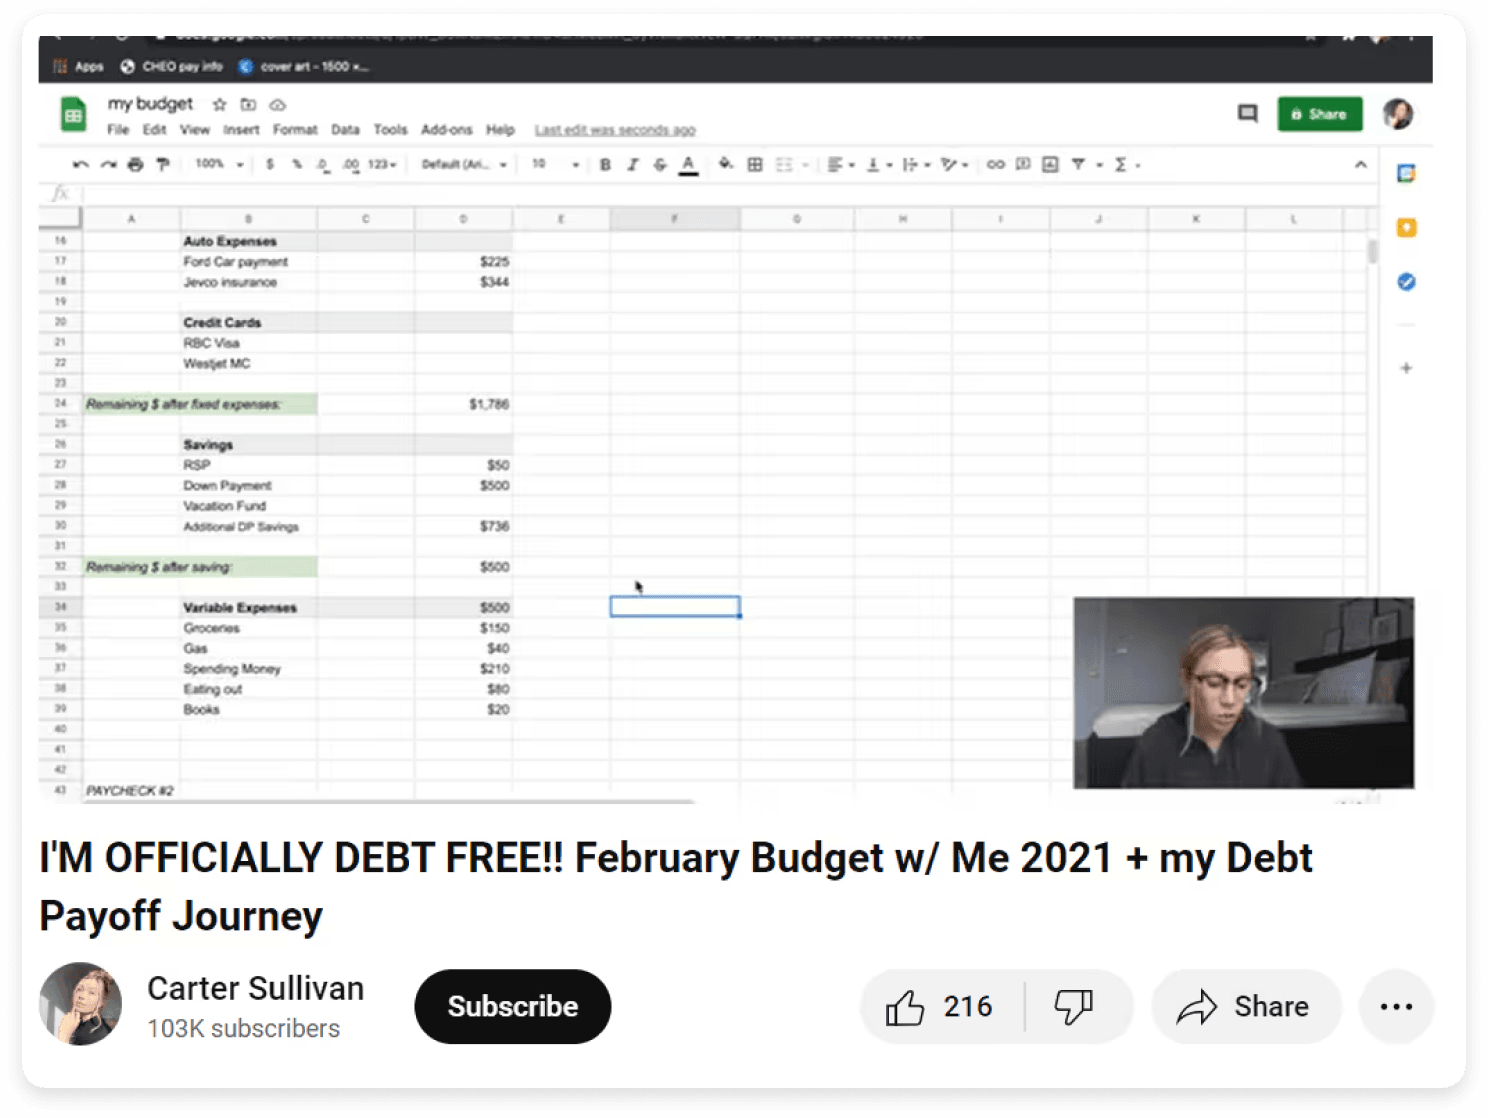Click the insert link icon
This screenshot has height=1118, width=1488.
[995, 164]
